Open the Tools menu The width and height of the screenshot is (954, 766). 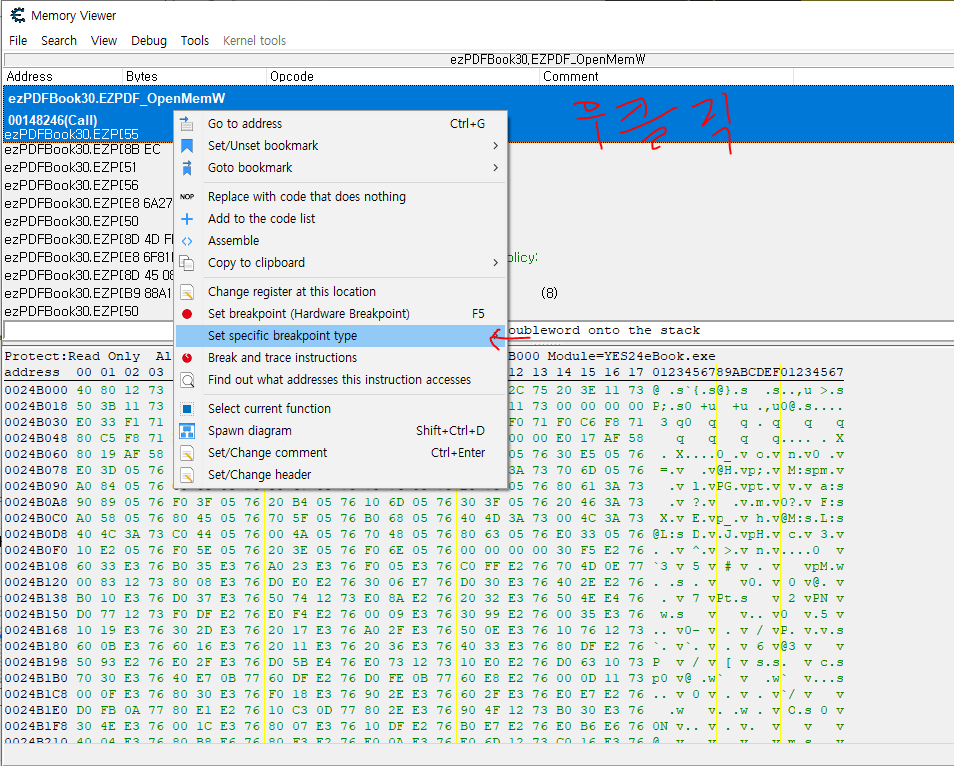point(195,41)
